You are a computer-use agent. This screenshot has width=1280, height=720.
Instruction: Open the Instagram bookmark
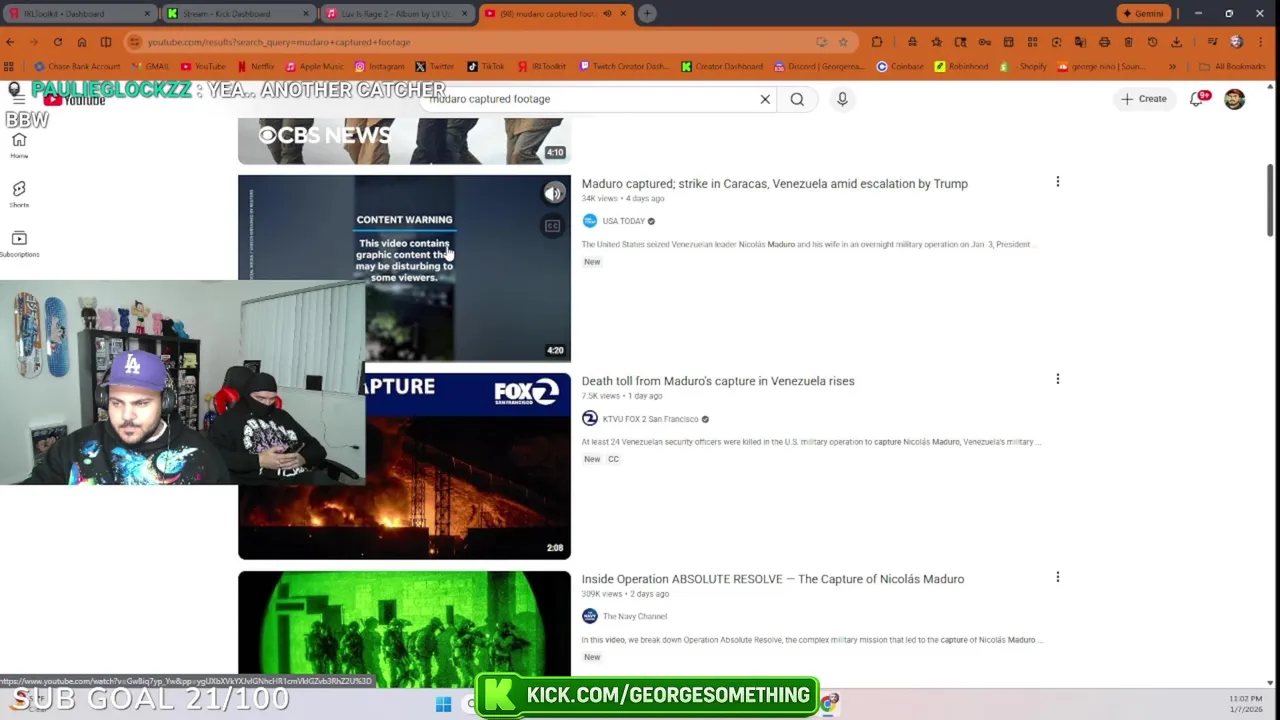click(380, 67)
